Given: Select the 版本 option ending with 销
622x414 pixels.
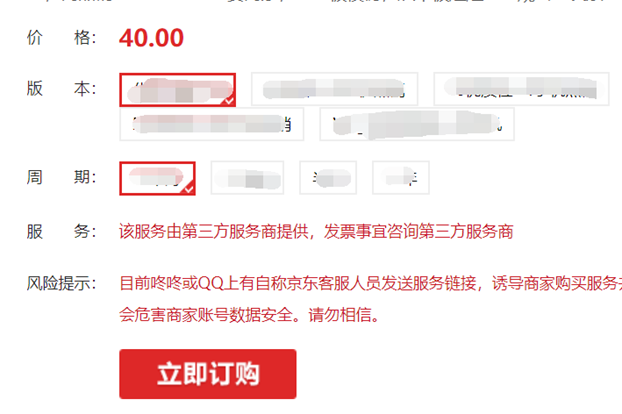Looking at the screenshot, I should (211, 124).
